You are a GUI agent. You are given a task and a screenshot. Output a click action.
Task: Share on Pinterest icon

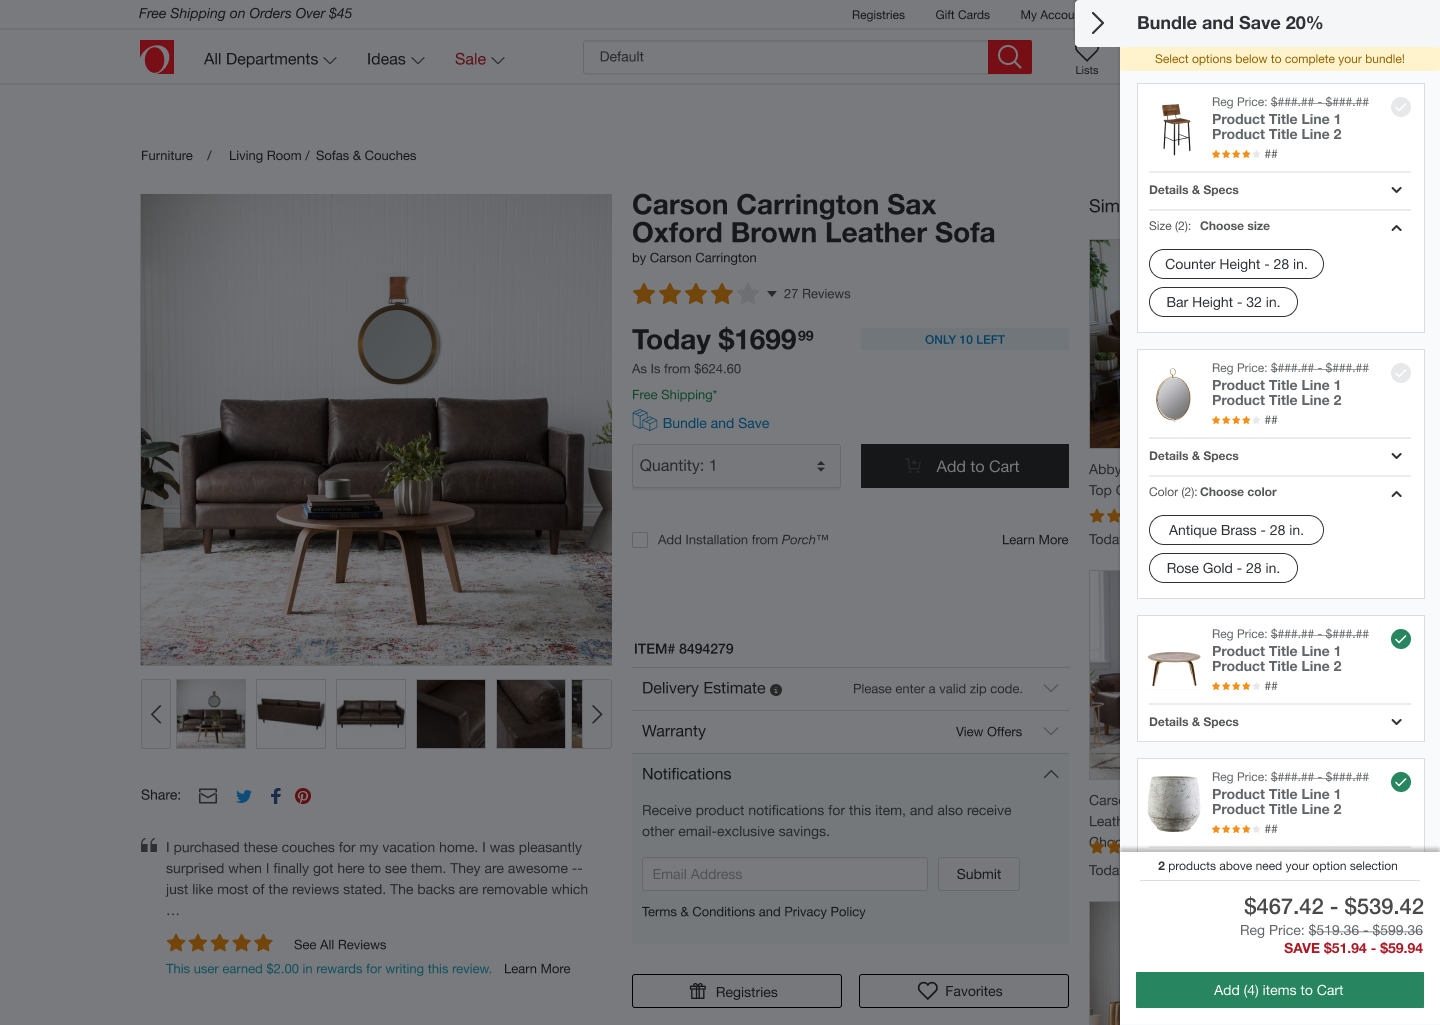pos(303,796)
